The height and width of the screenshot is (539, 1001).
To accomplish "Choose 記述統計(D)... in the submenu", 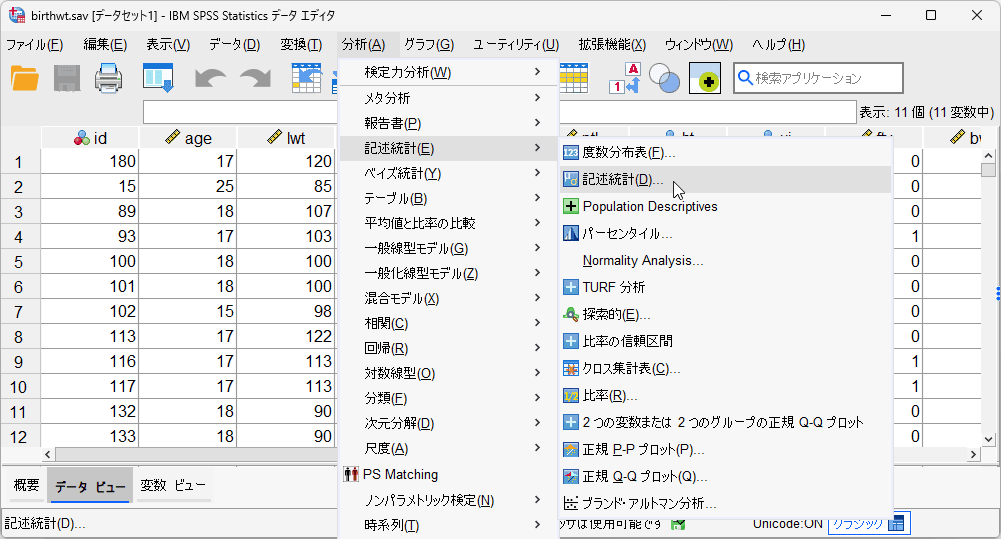I will point(725,179).
